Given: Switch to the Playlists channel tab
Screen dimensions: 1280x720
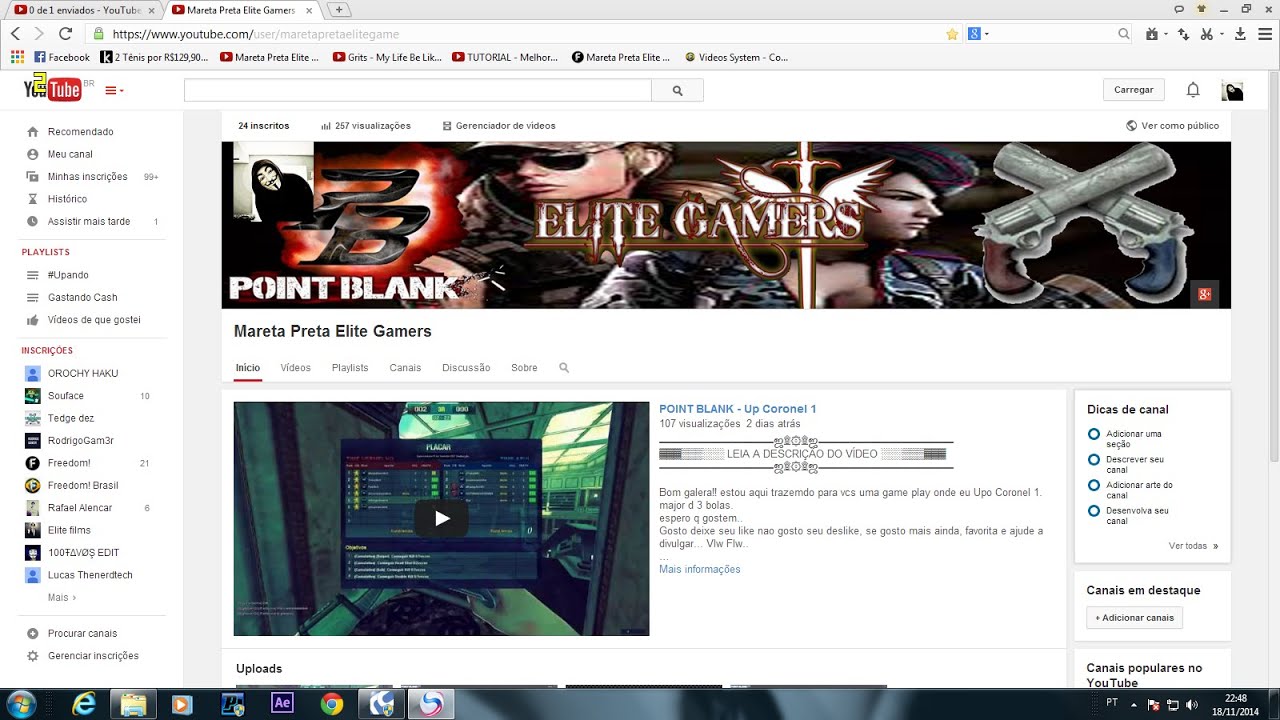Looking at the screenshot, I should point(350,368).
